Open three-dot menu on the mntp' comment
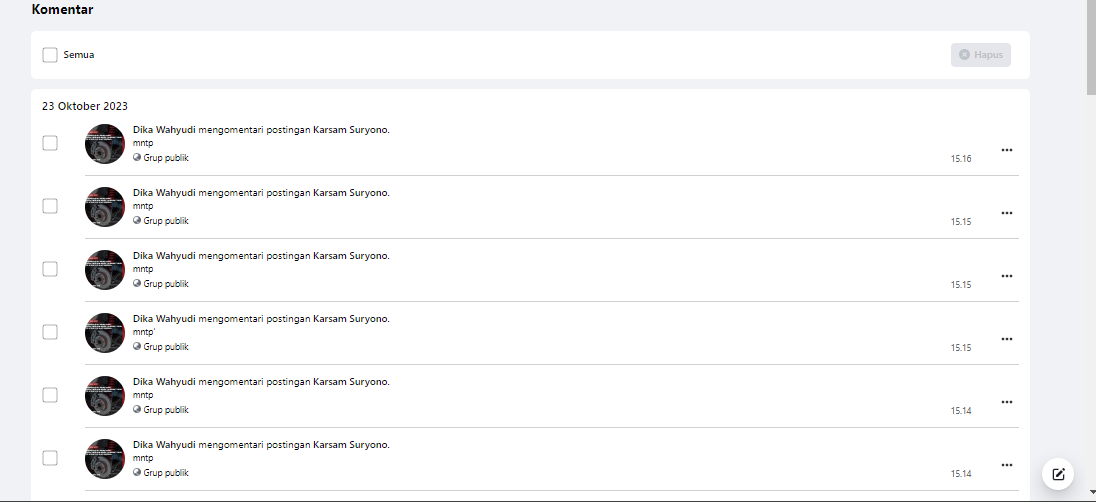The image size is (1096, 502). [1007, 339]
